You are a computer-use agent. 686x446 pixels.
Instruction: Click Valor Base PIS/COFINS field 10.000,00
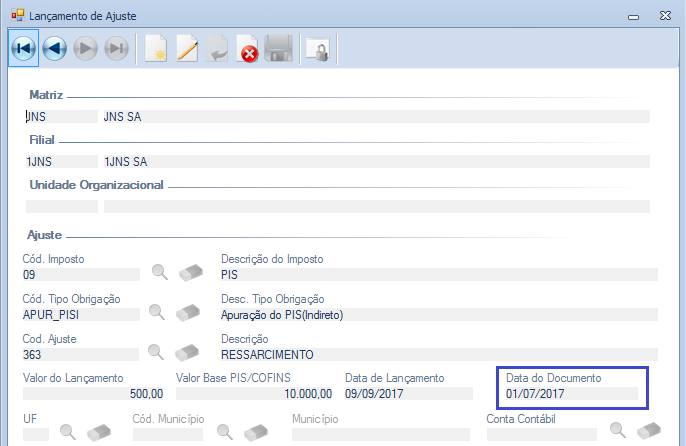[254, 393]
